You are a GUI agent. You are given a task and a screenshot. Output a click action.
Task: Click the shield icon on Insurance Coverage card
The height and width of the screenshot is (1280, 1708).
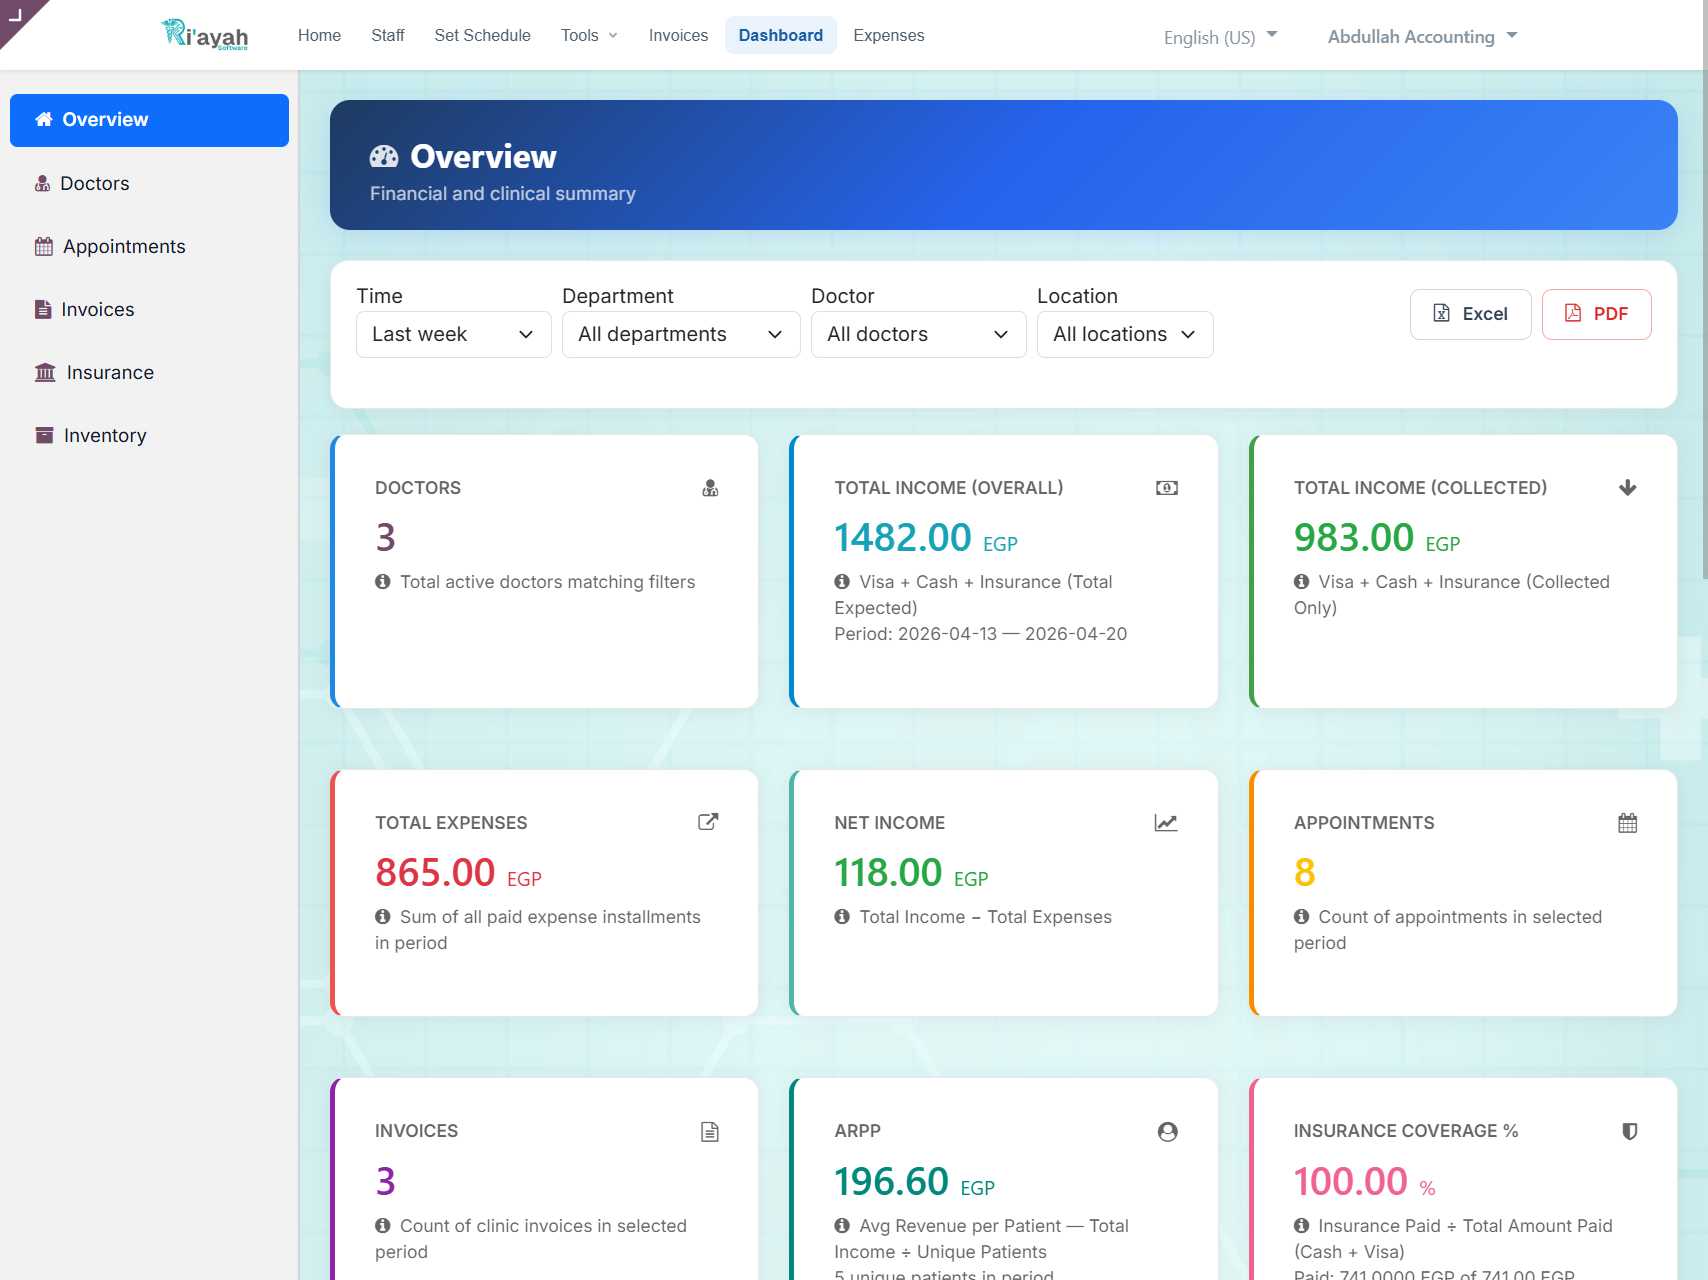coord(1630,1132)
